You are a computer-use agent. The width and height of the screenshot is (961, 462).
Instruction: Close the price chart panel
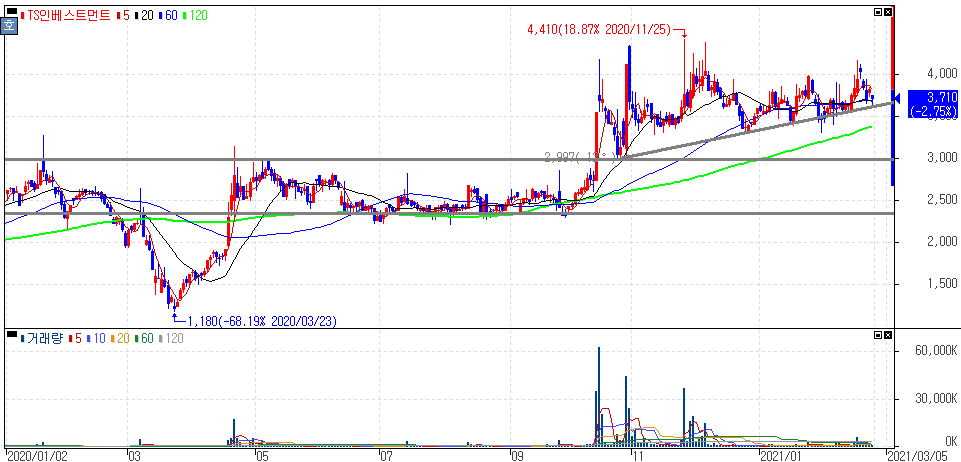(x=889, y=12)
